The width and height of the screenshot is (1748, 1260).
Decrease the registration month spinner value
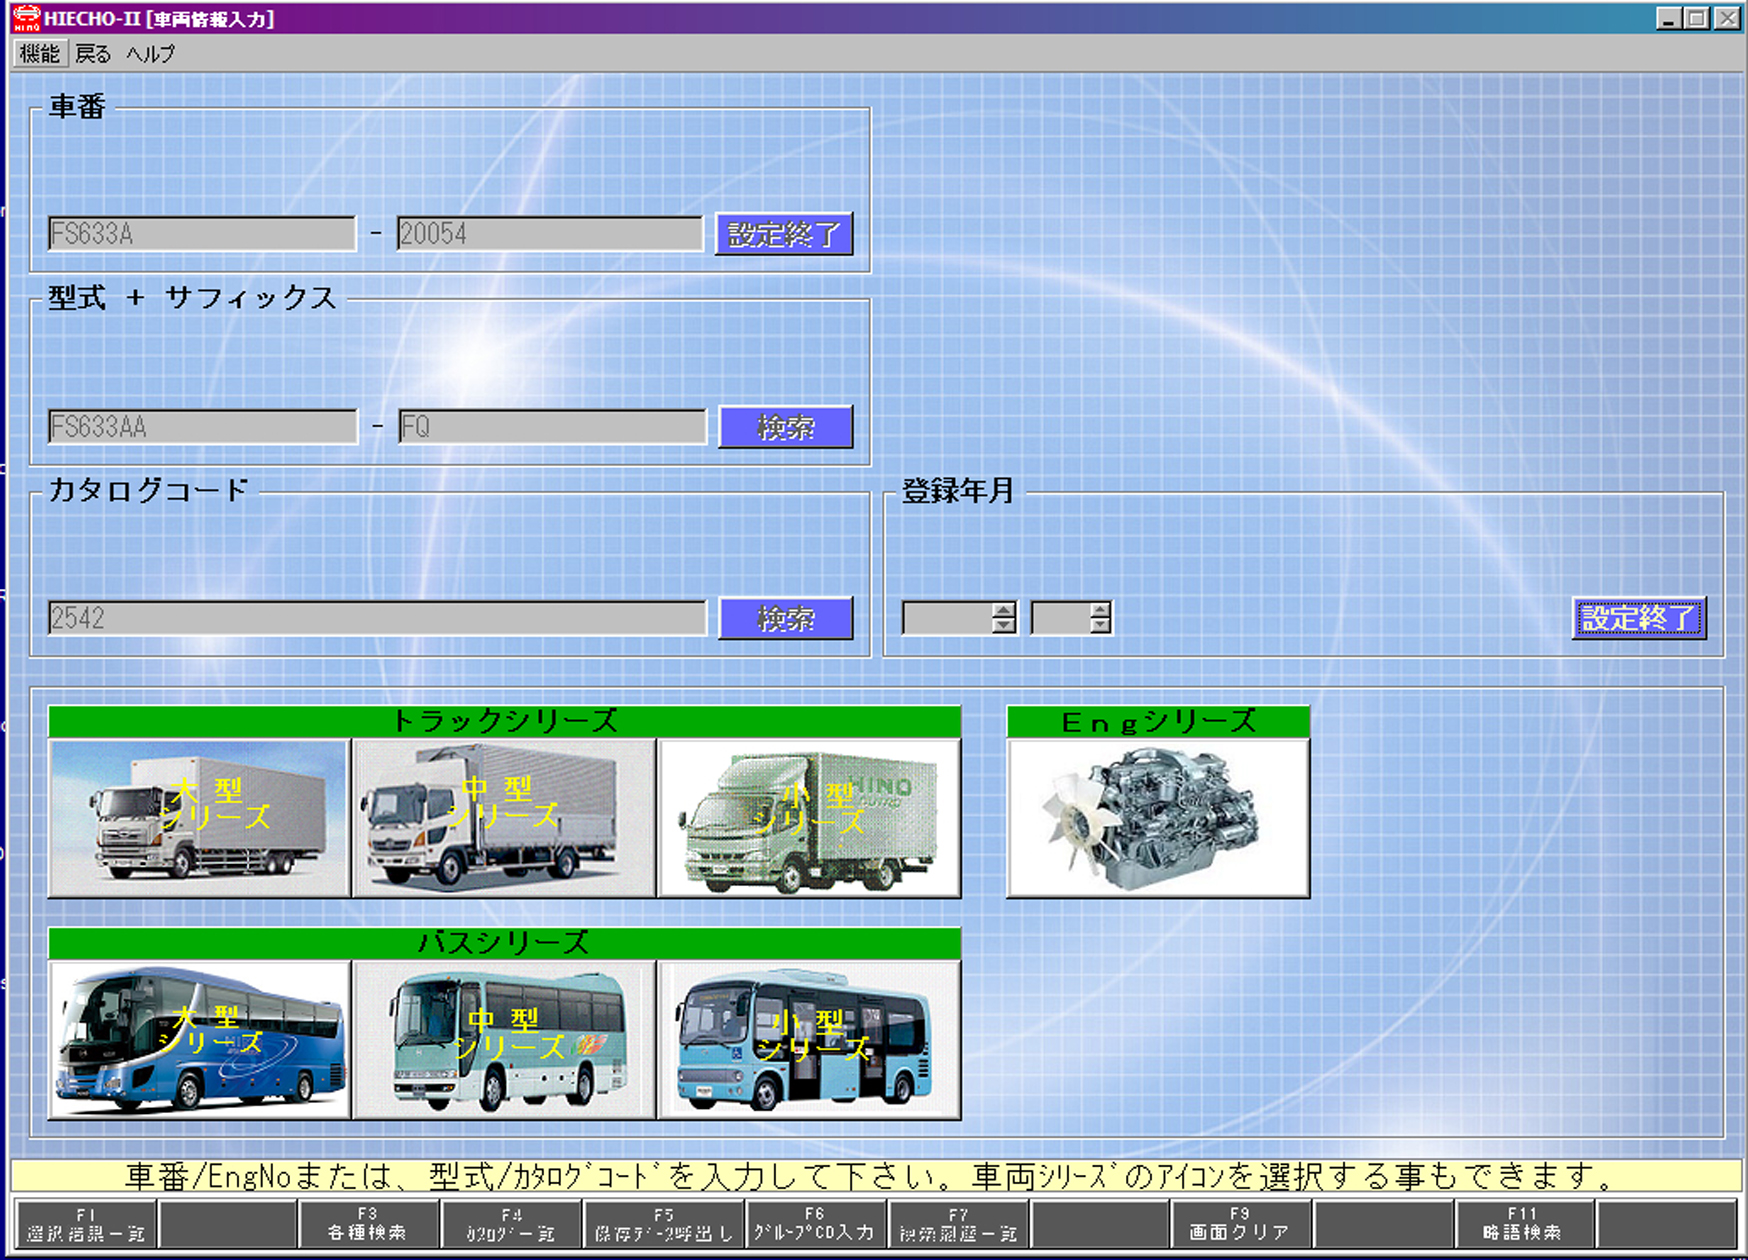click(1099, 626)
